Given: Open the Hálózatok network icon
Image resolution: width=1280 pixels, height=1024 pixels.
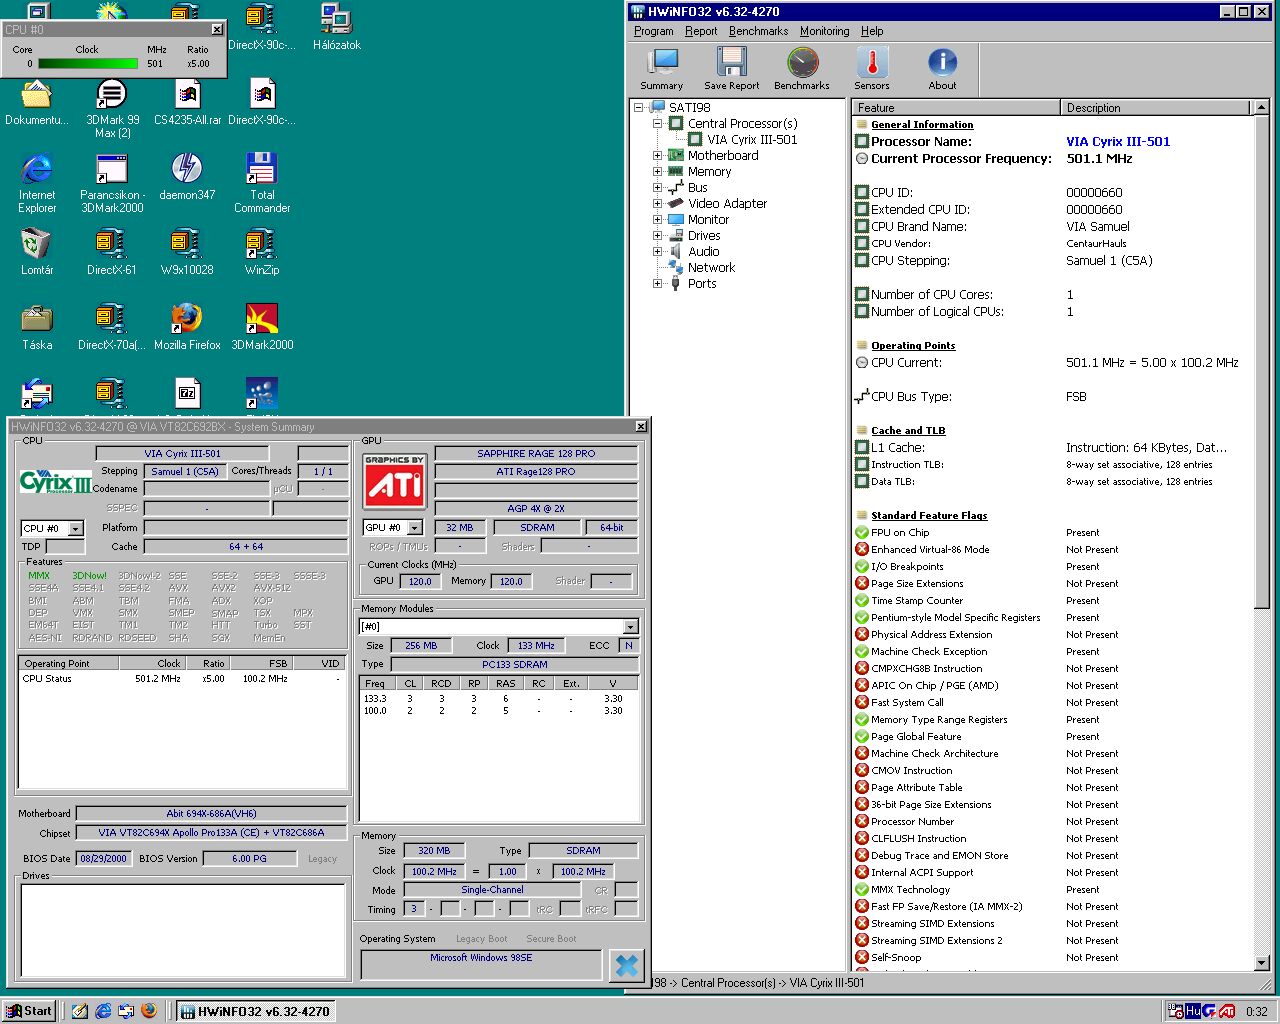Looking at the screenshot, I should coord(337,27).
